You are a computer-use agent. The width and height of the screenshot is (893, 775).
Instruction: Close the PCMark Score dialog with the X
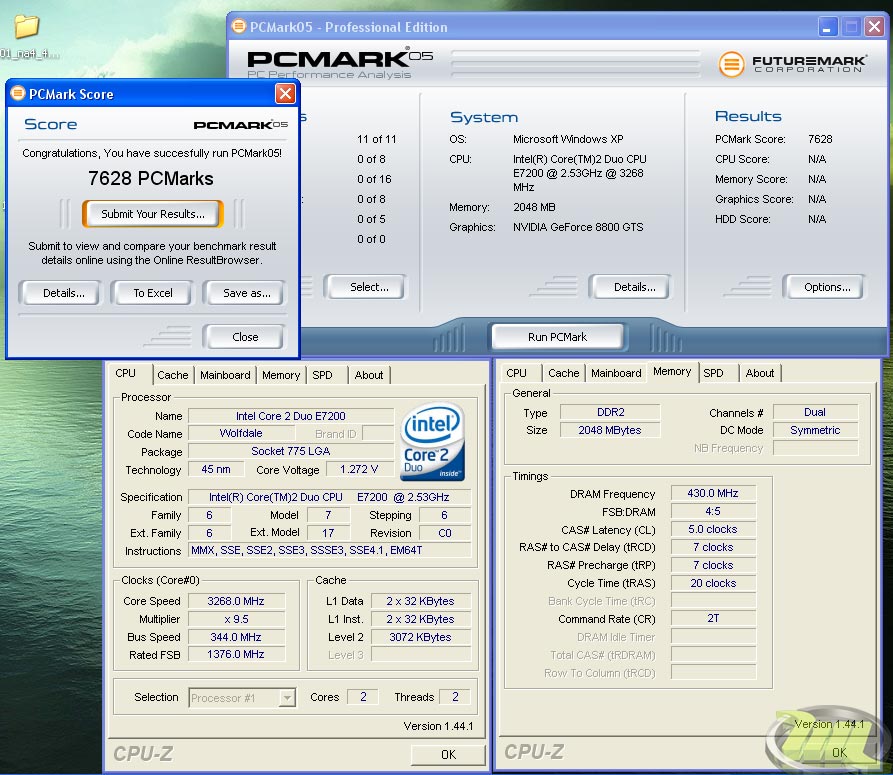pyautogui.click(x=285, y=93)
